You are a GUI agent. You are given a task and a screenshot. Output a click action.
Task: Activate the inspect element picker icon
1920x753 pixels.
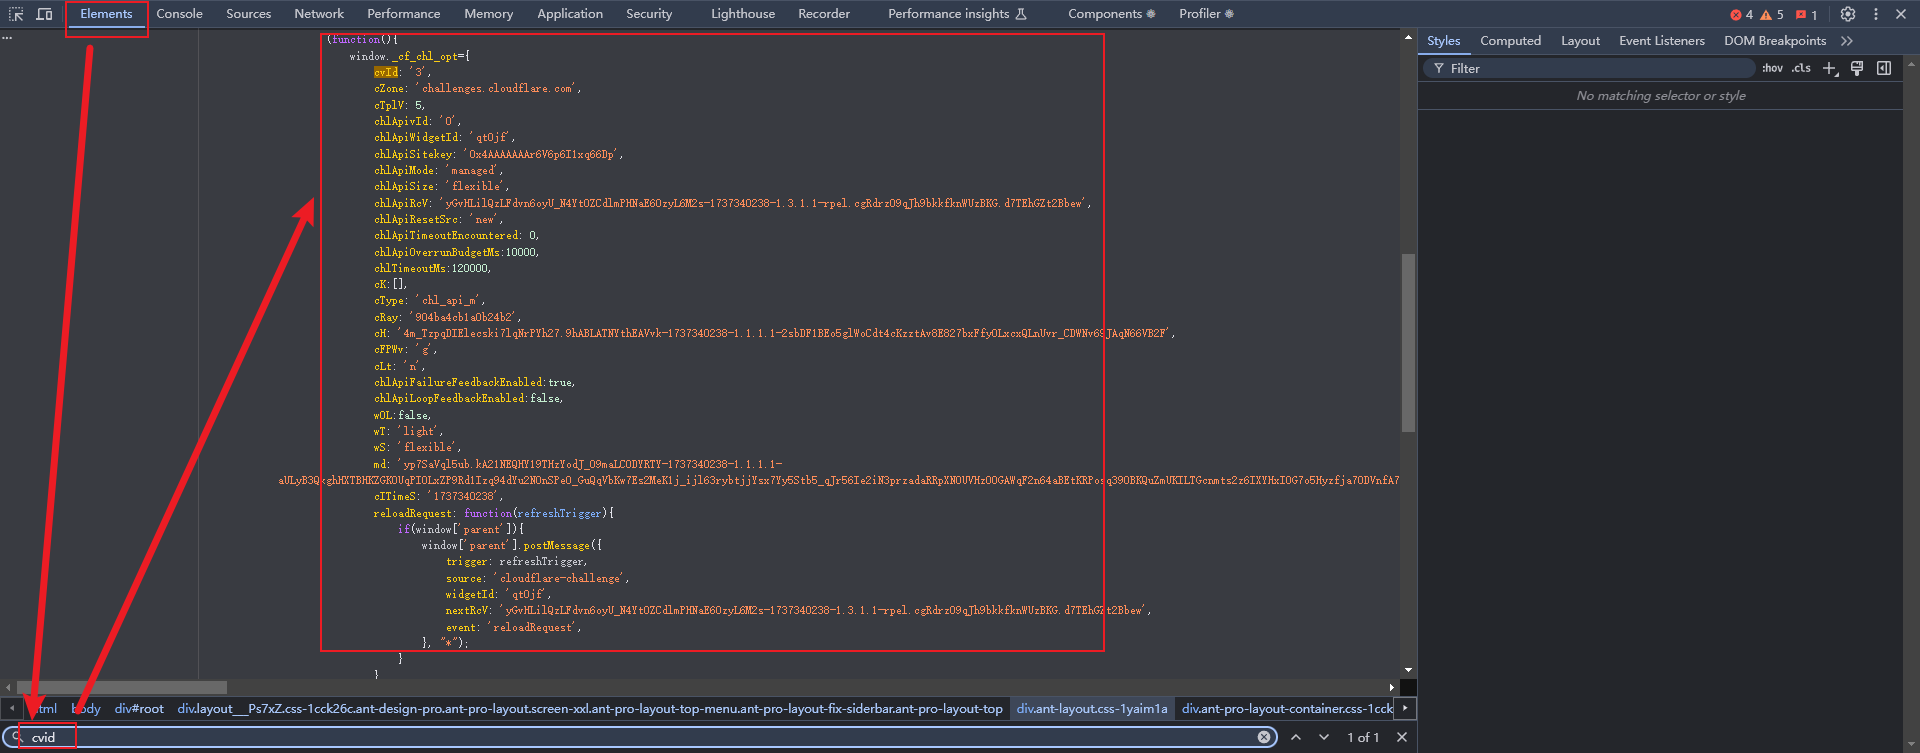[16, 14]
